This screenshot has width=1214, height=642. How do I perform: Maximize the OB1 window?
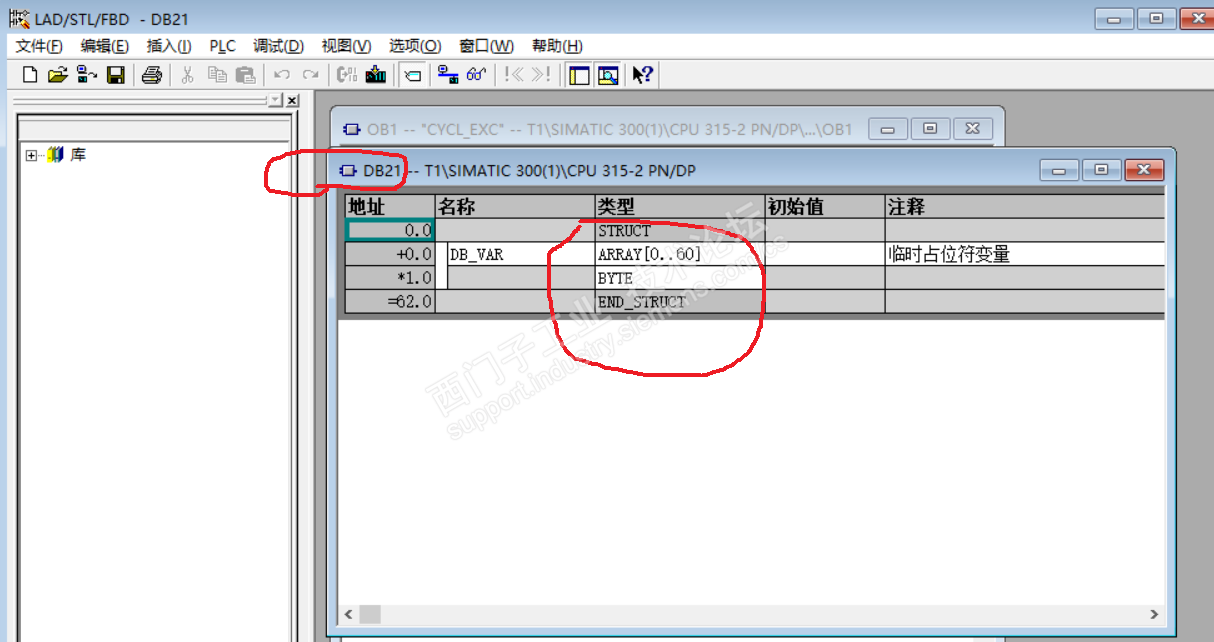930,128
